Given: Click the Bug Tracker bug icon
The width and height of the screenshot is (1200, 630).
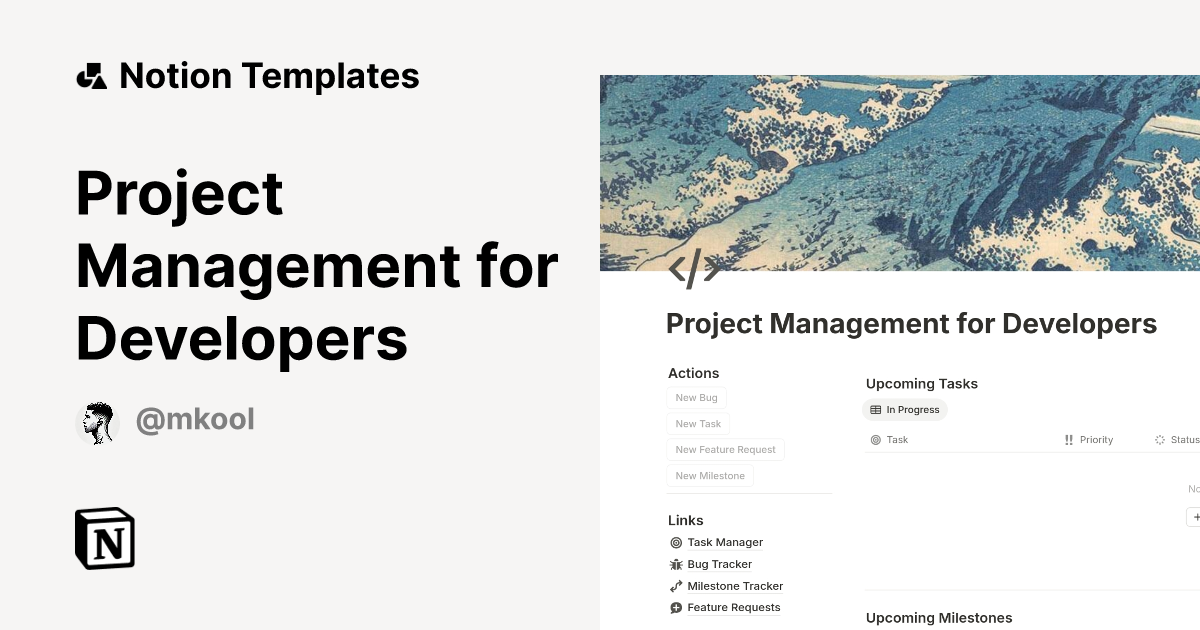Looking at the screenshot, I should coord(676,565).
